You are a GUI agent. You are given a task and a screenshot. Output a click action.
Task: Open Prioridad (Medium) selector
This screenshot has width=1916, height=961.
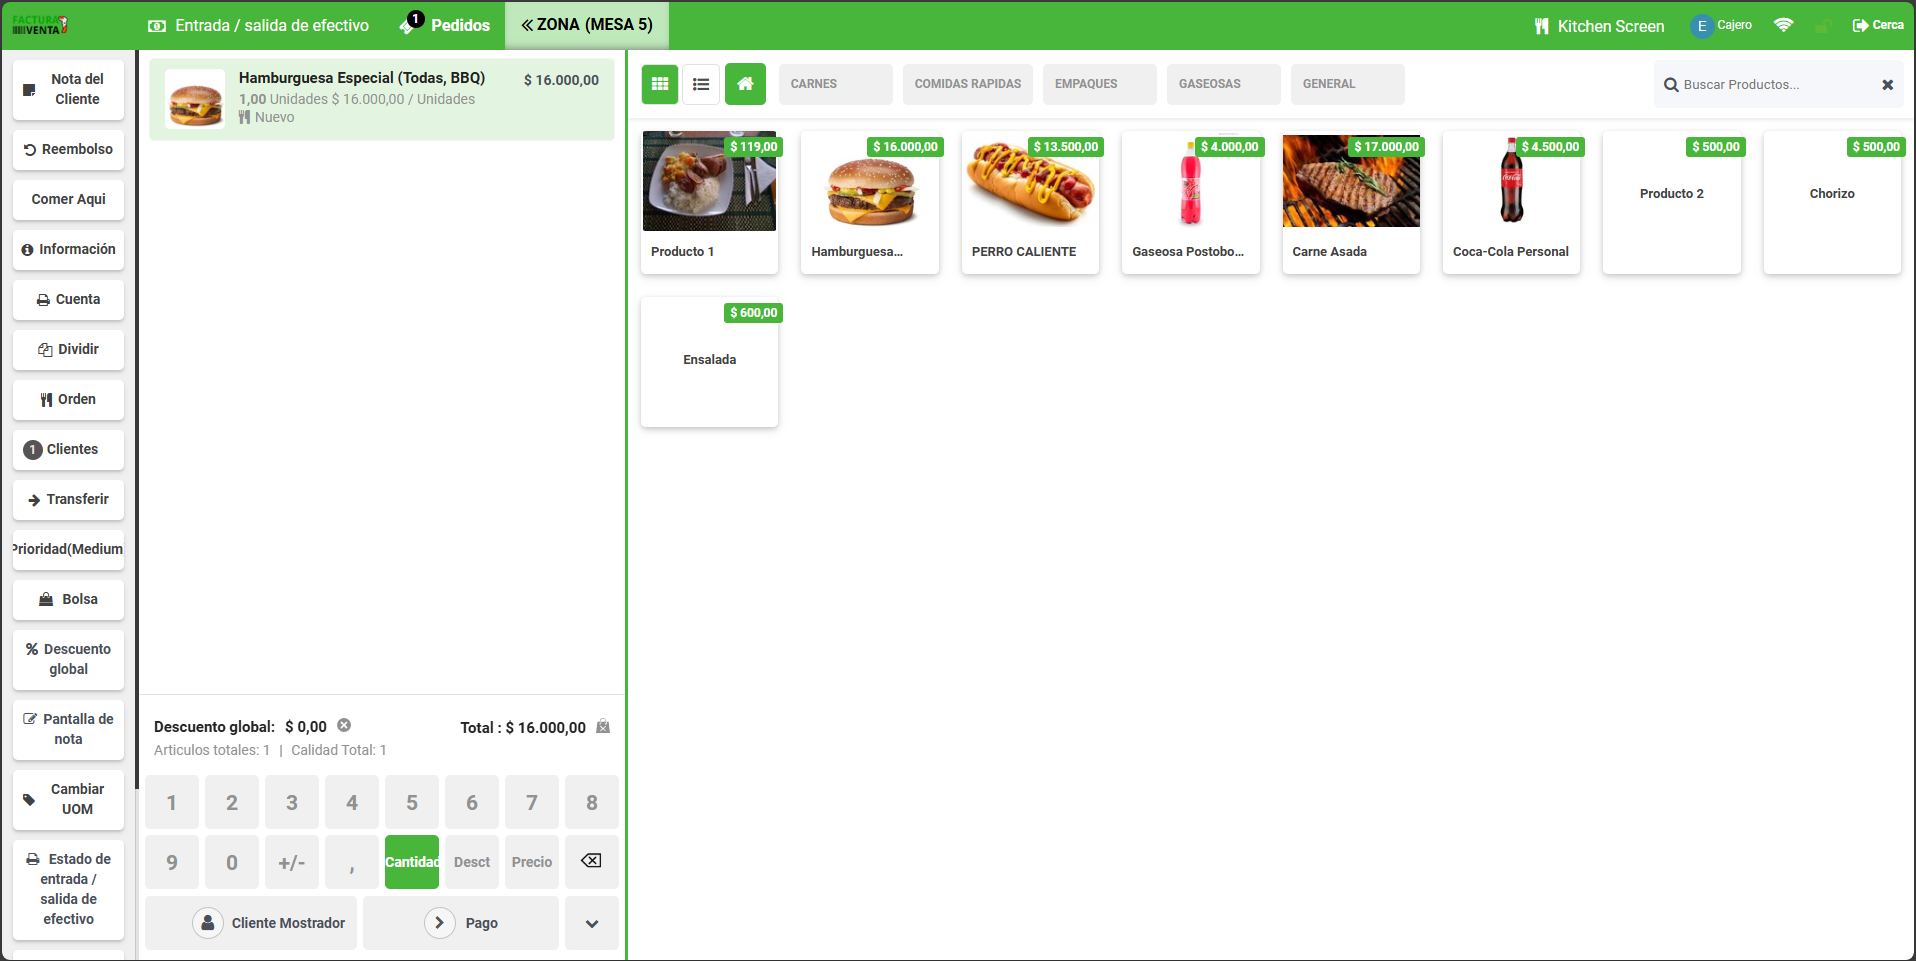tap(68, 549)
